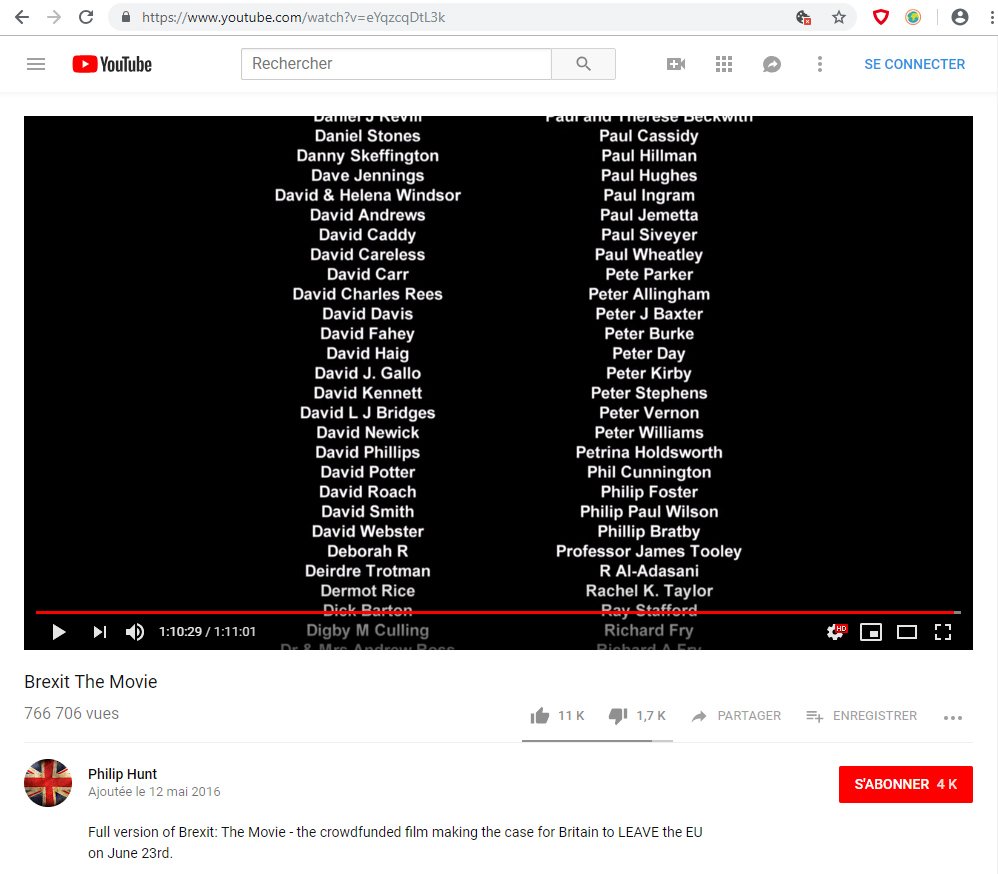Open the YouTube apps grid

724,64
